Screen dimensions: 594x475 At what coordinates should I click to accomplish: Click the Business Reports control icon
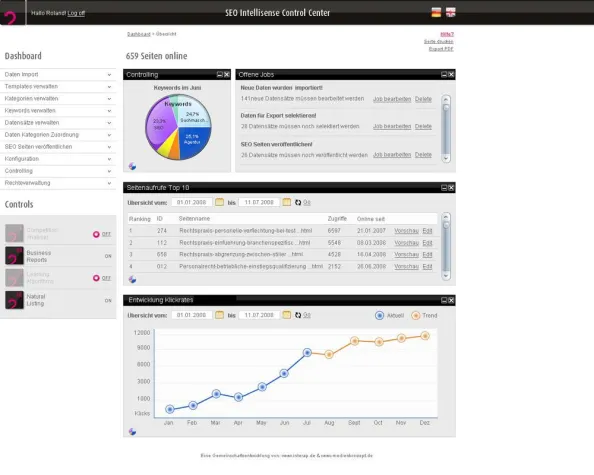(14, 256)
